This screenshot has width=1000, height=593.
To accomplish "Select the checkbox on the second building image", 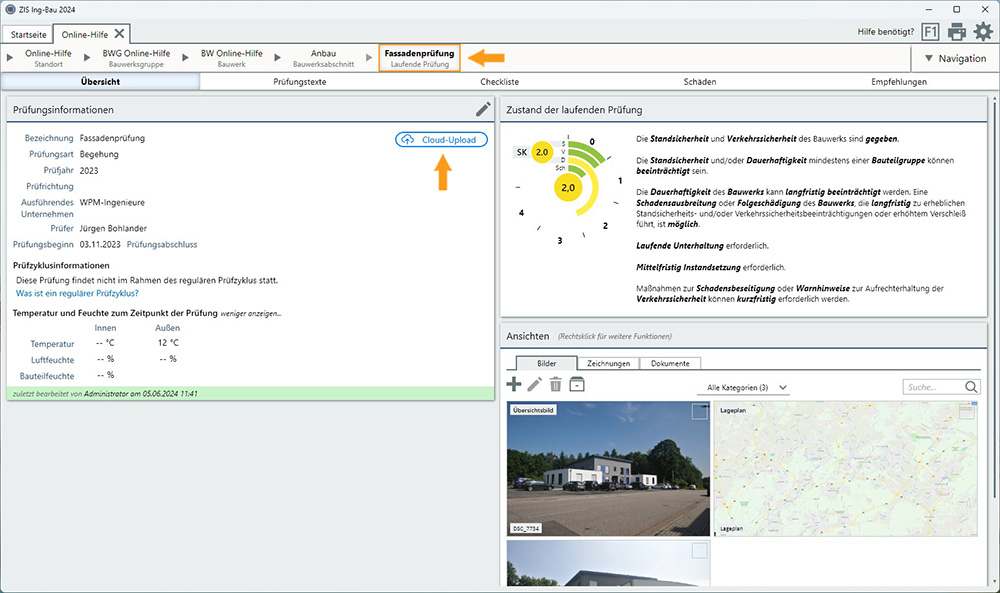I will pyautogui.click(x=699, y=551).
